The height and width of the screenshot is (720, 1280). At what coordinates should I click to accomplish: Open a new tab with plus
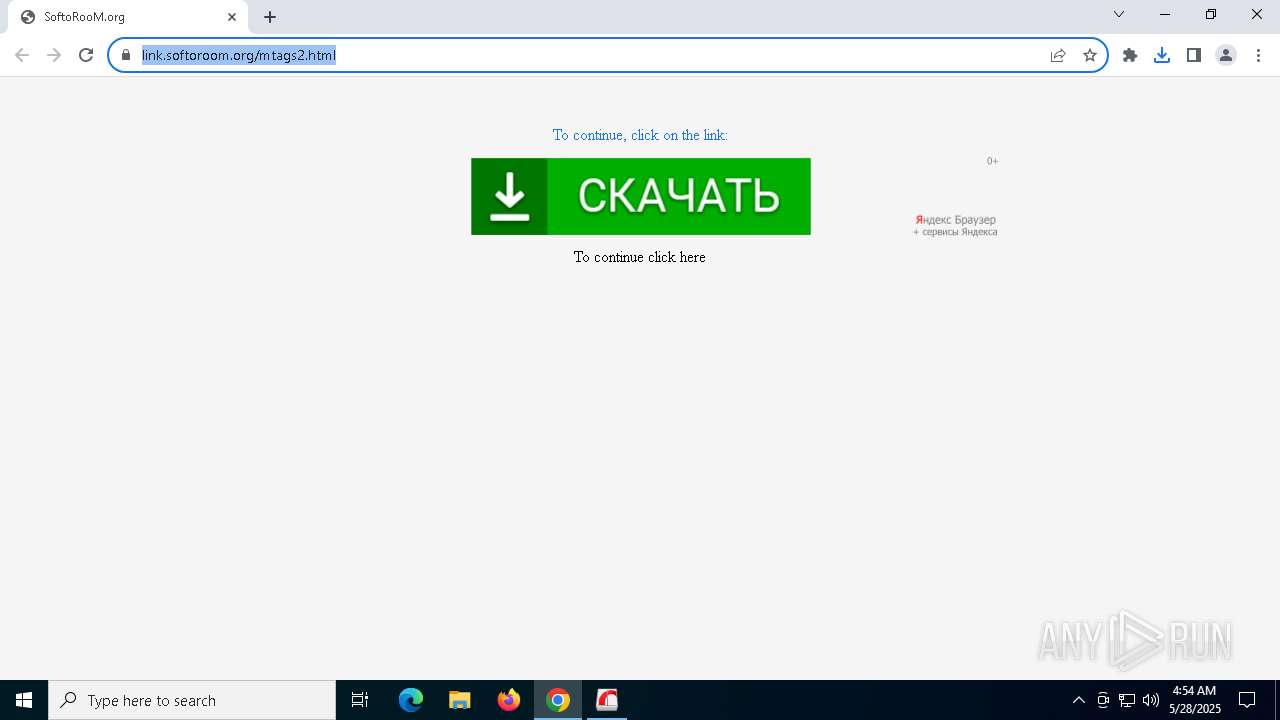(270, 17)
